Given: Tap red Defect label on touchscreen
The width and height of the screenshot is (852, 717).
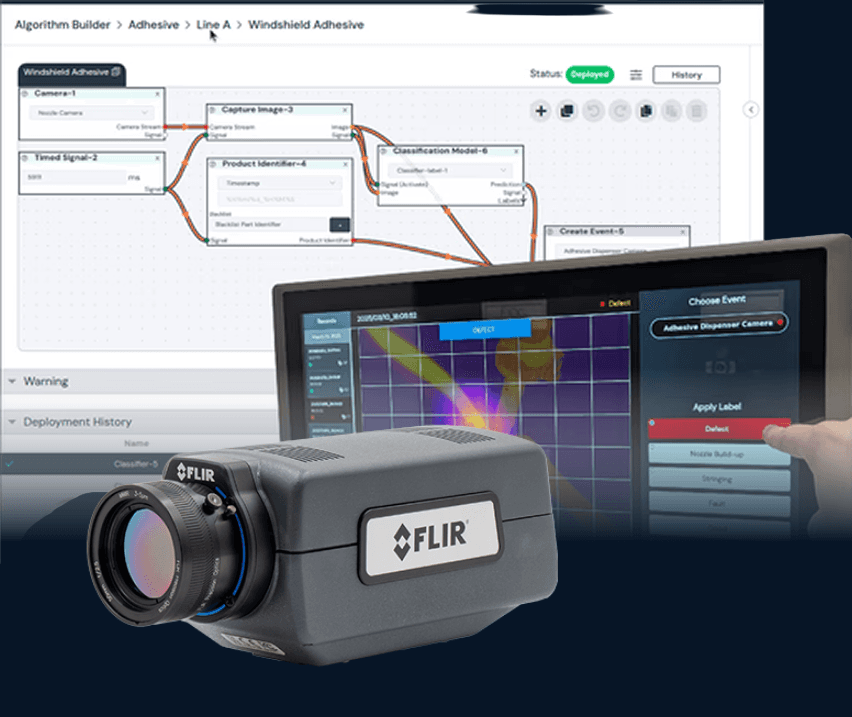Looking at the screenshot, I should [718, 429].
